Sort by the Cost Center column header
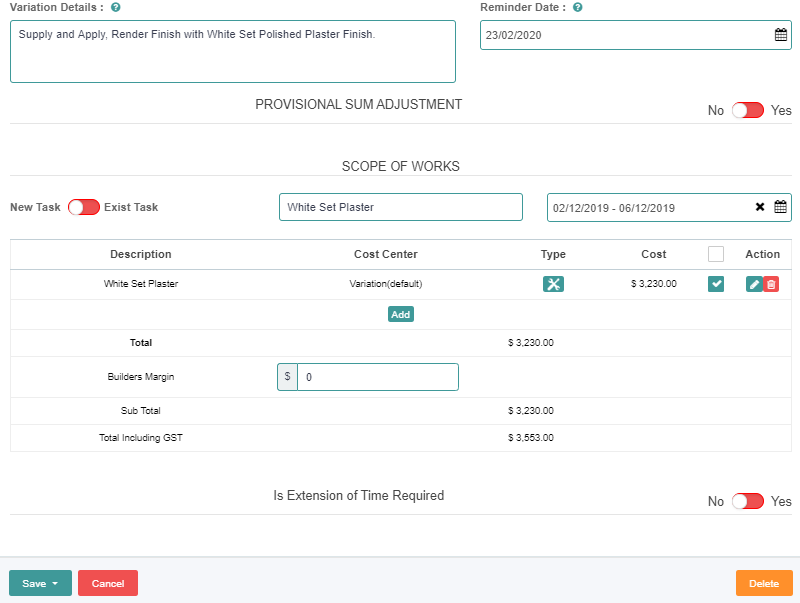 (x=386, y=254)
